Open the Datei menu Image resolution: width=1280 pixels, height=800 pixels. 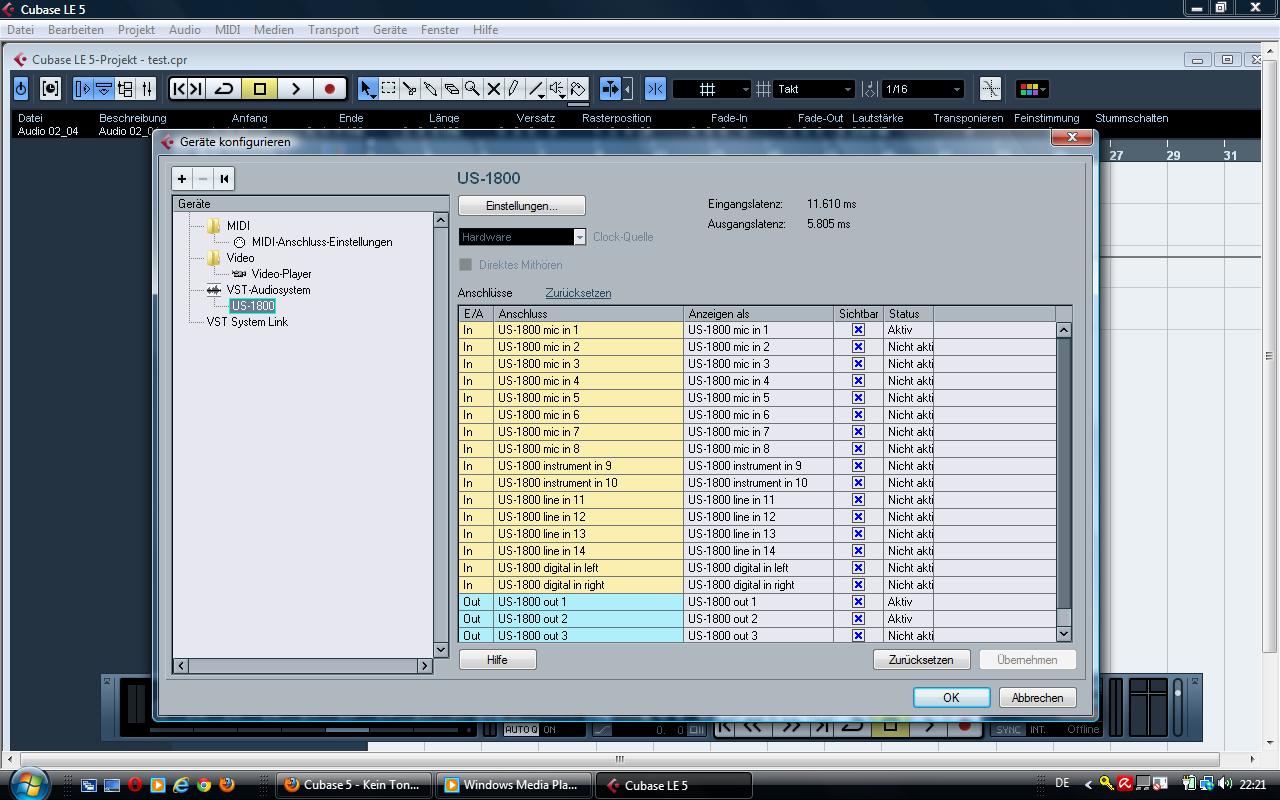coord(20,30)
